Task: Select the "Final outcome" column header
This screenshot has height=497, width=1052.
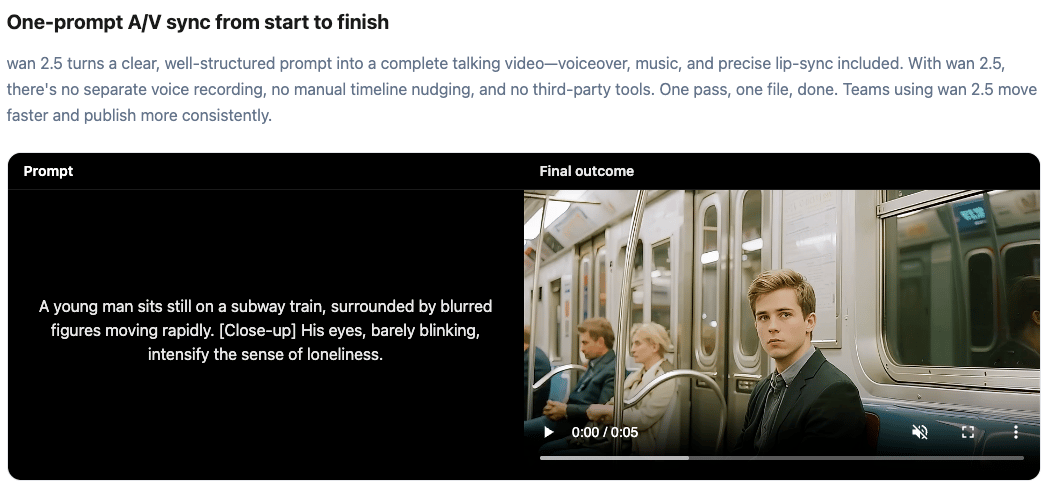Action: pyautogui.click(x=586, y=171)
